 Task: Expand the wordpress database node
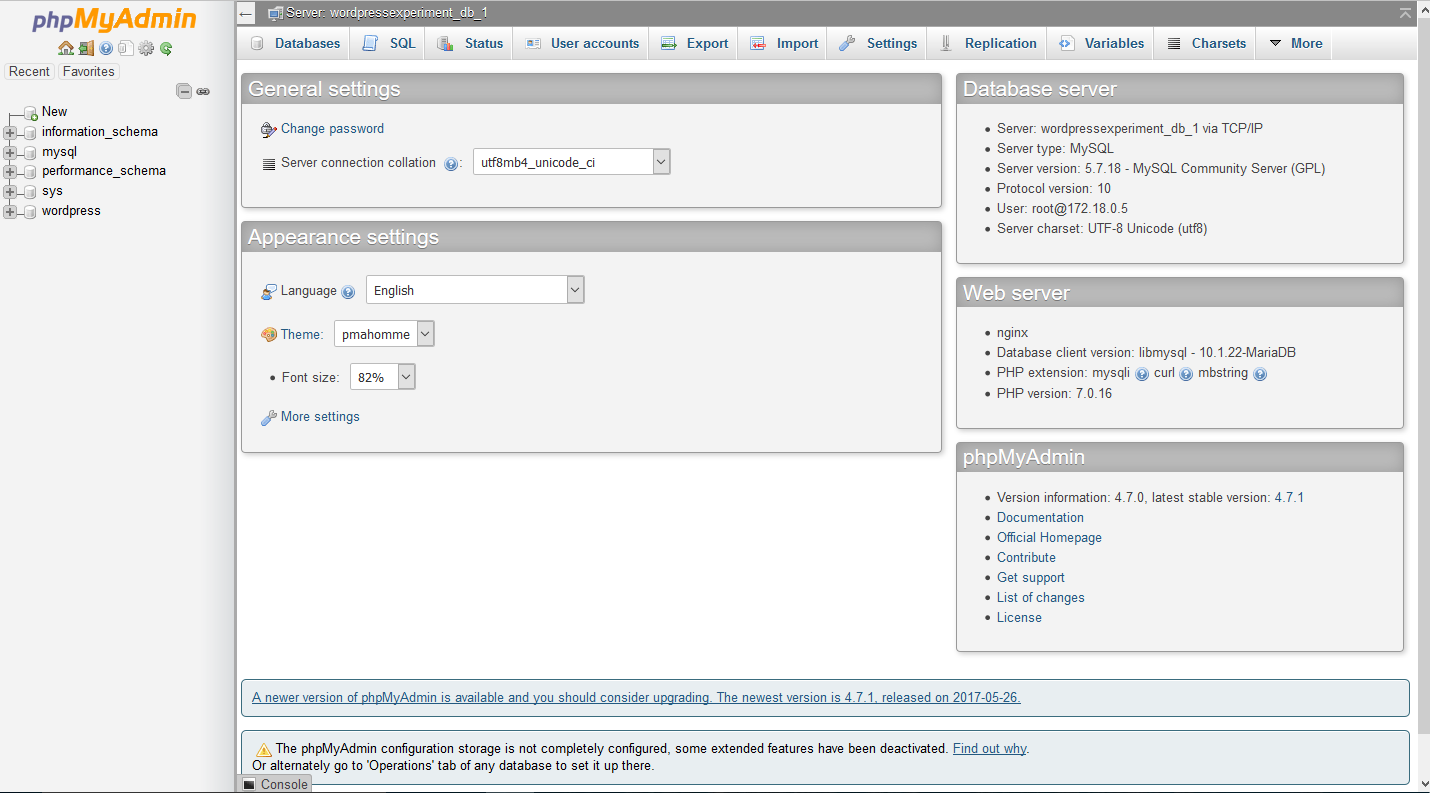pyautogui.click(x=8, y=211)
